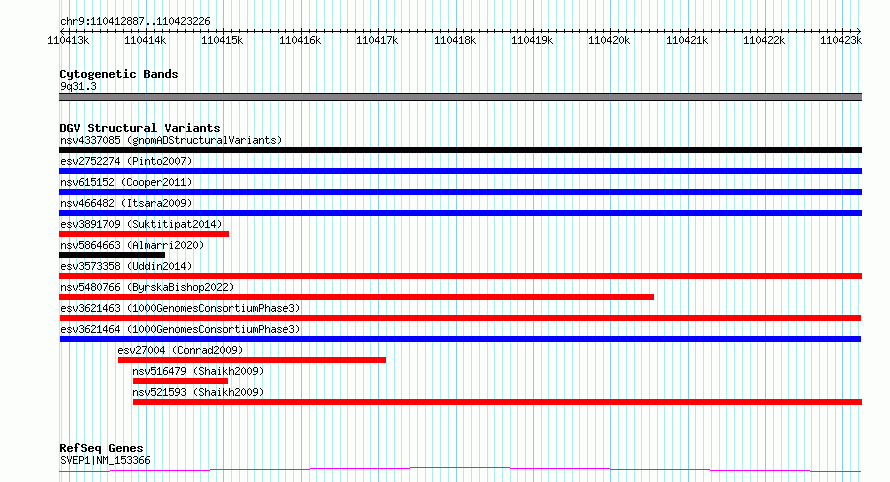Open esv3573358 (Uddin2014) label
Image resolution: width=890 pixels, height=482 pixels.
126,266
